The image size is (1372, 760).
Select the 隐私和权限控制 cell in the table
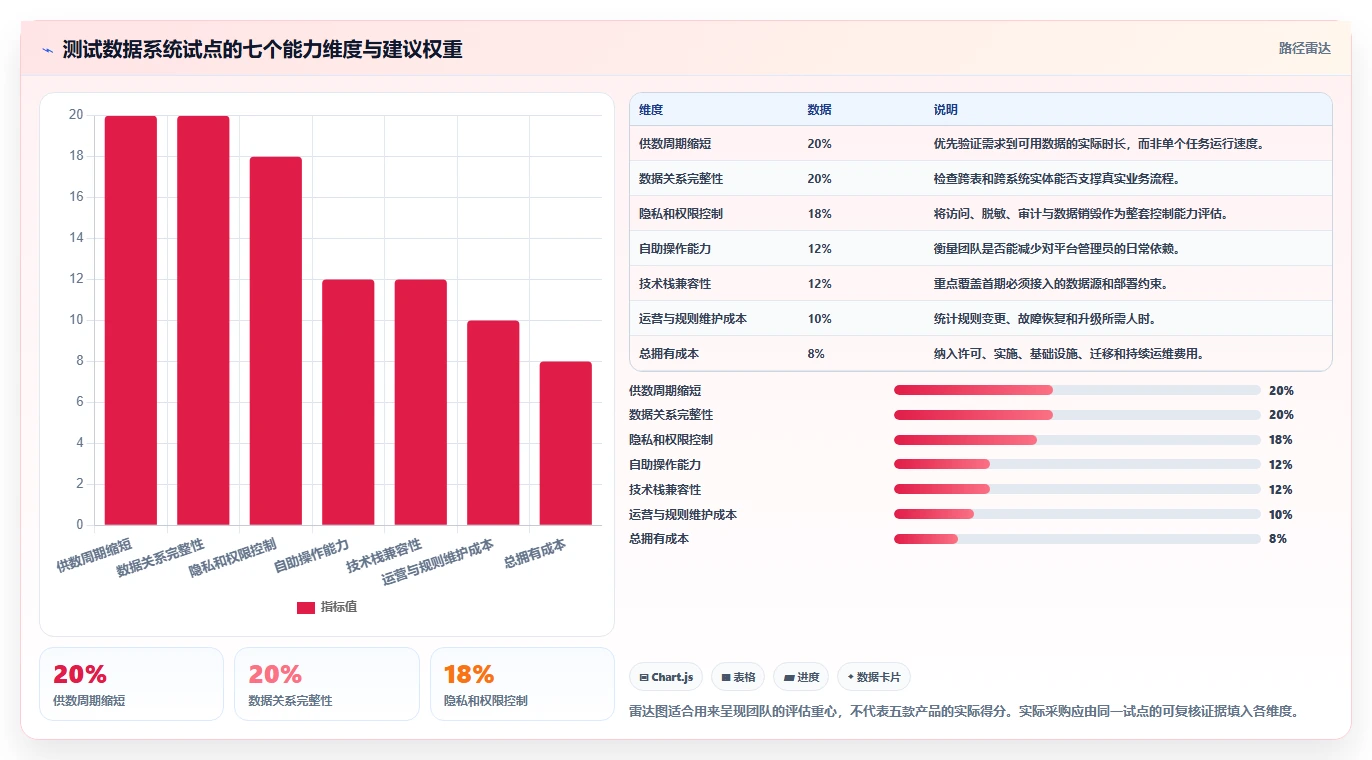(681, 214)
